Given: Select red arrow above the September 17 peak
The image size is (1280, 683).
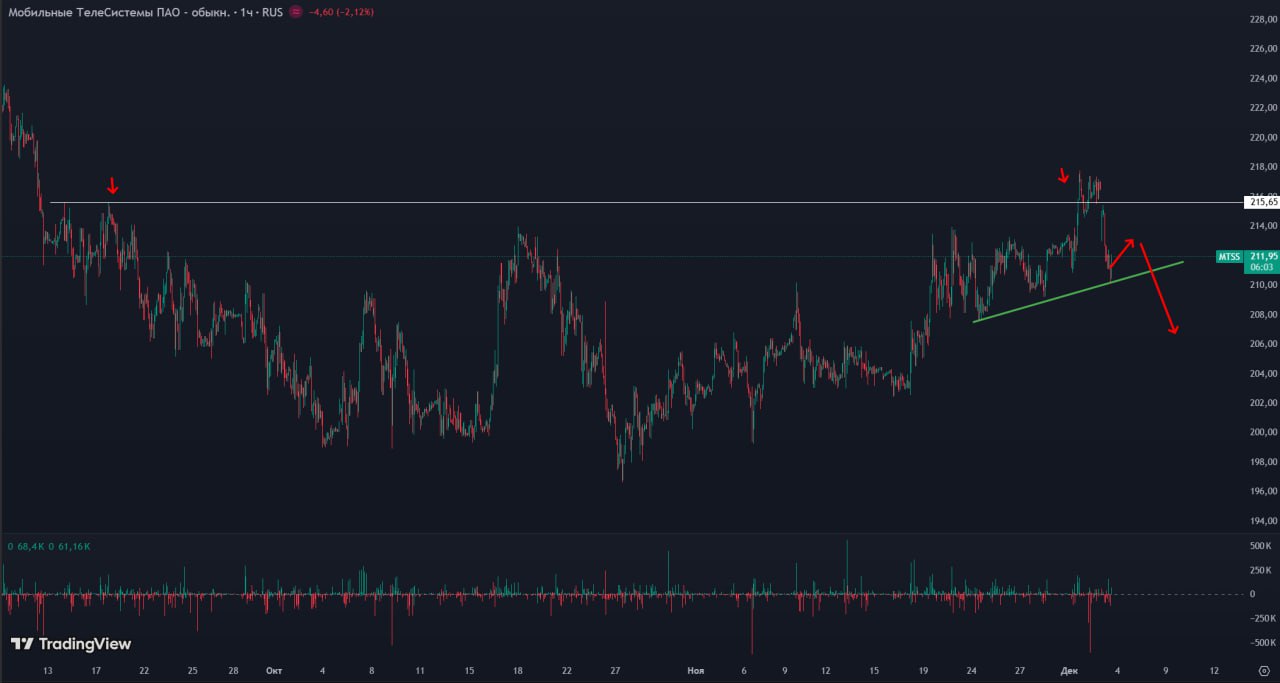Looking at the screenshot, I should point(113,186).
